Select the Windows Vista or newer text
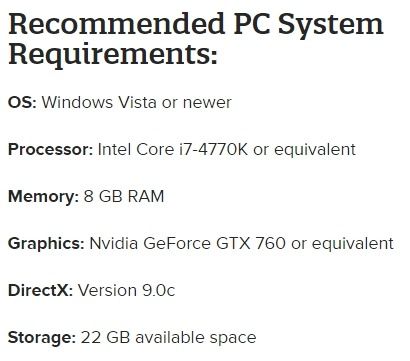This screenshot has width=410, height=361. pyautogui.click(x=136, y=102)
